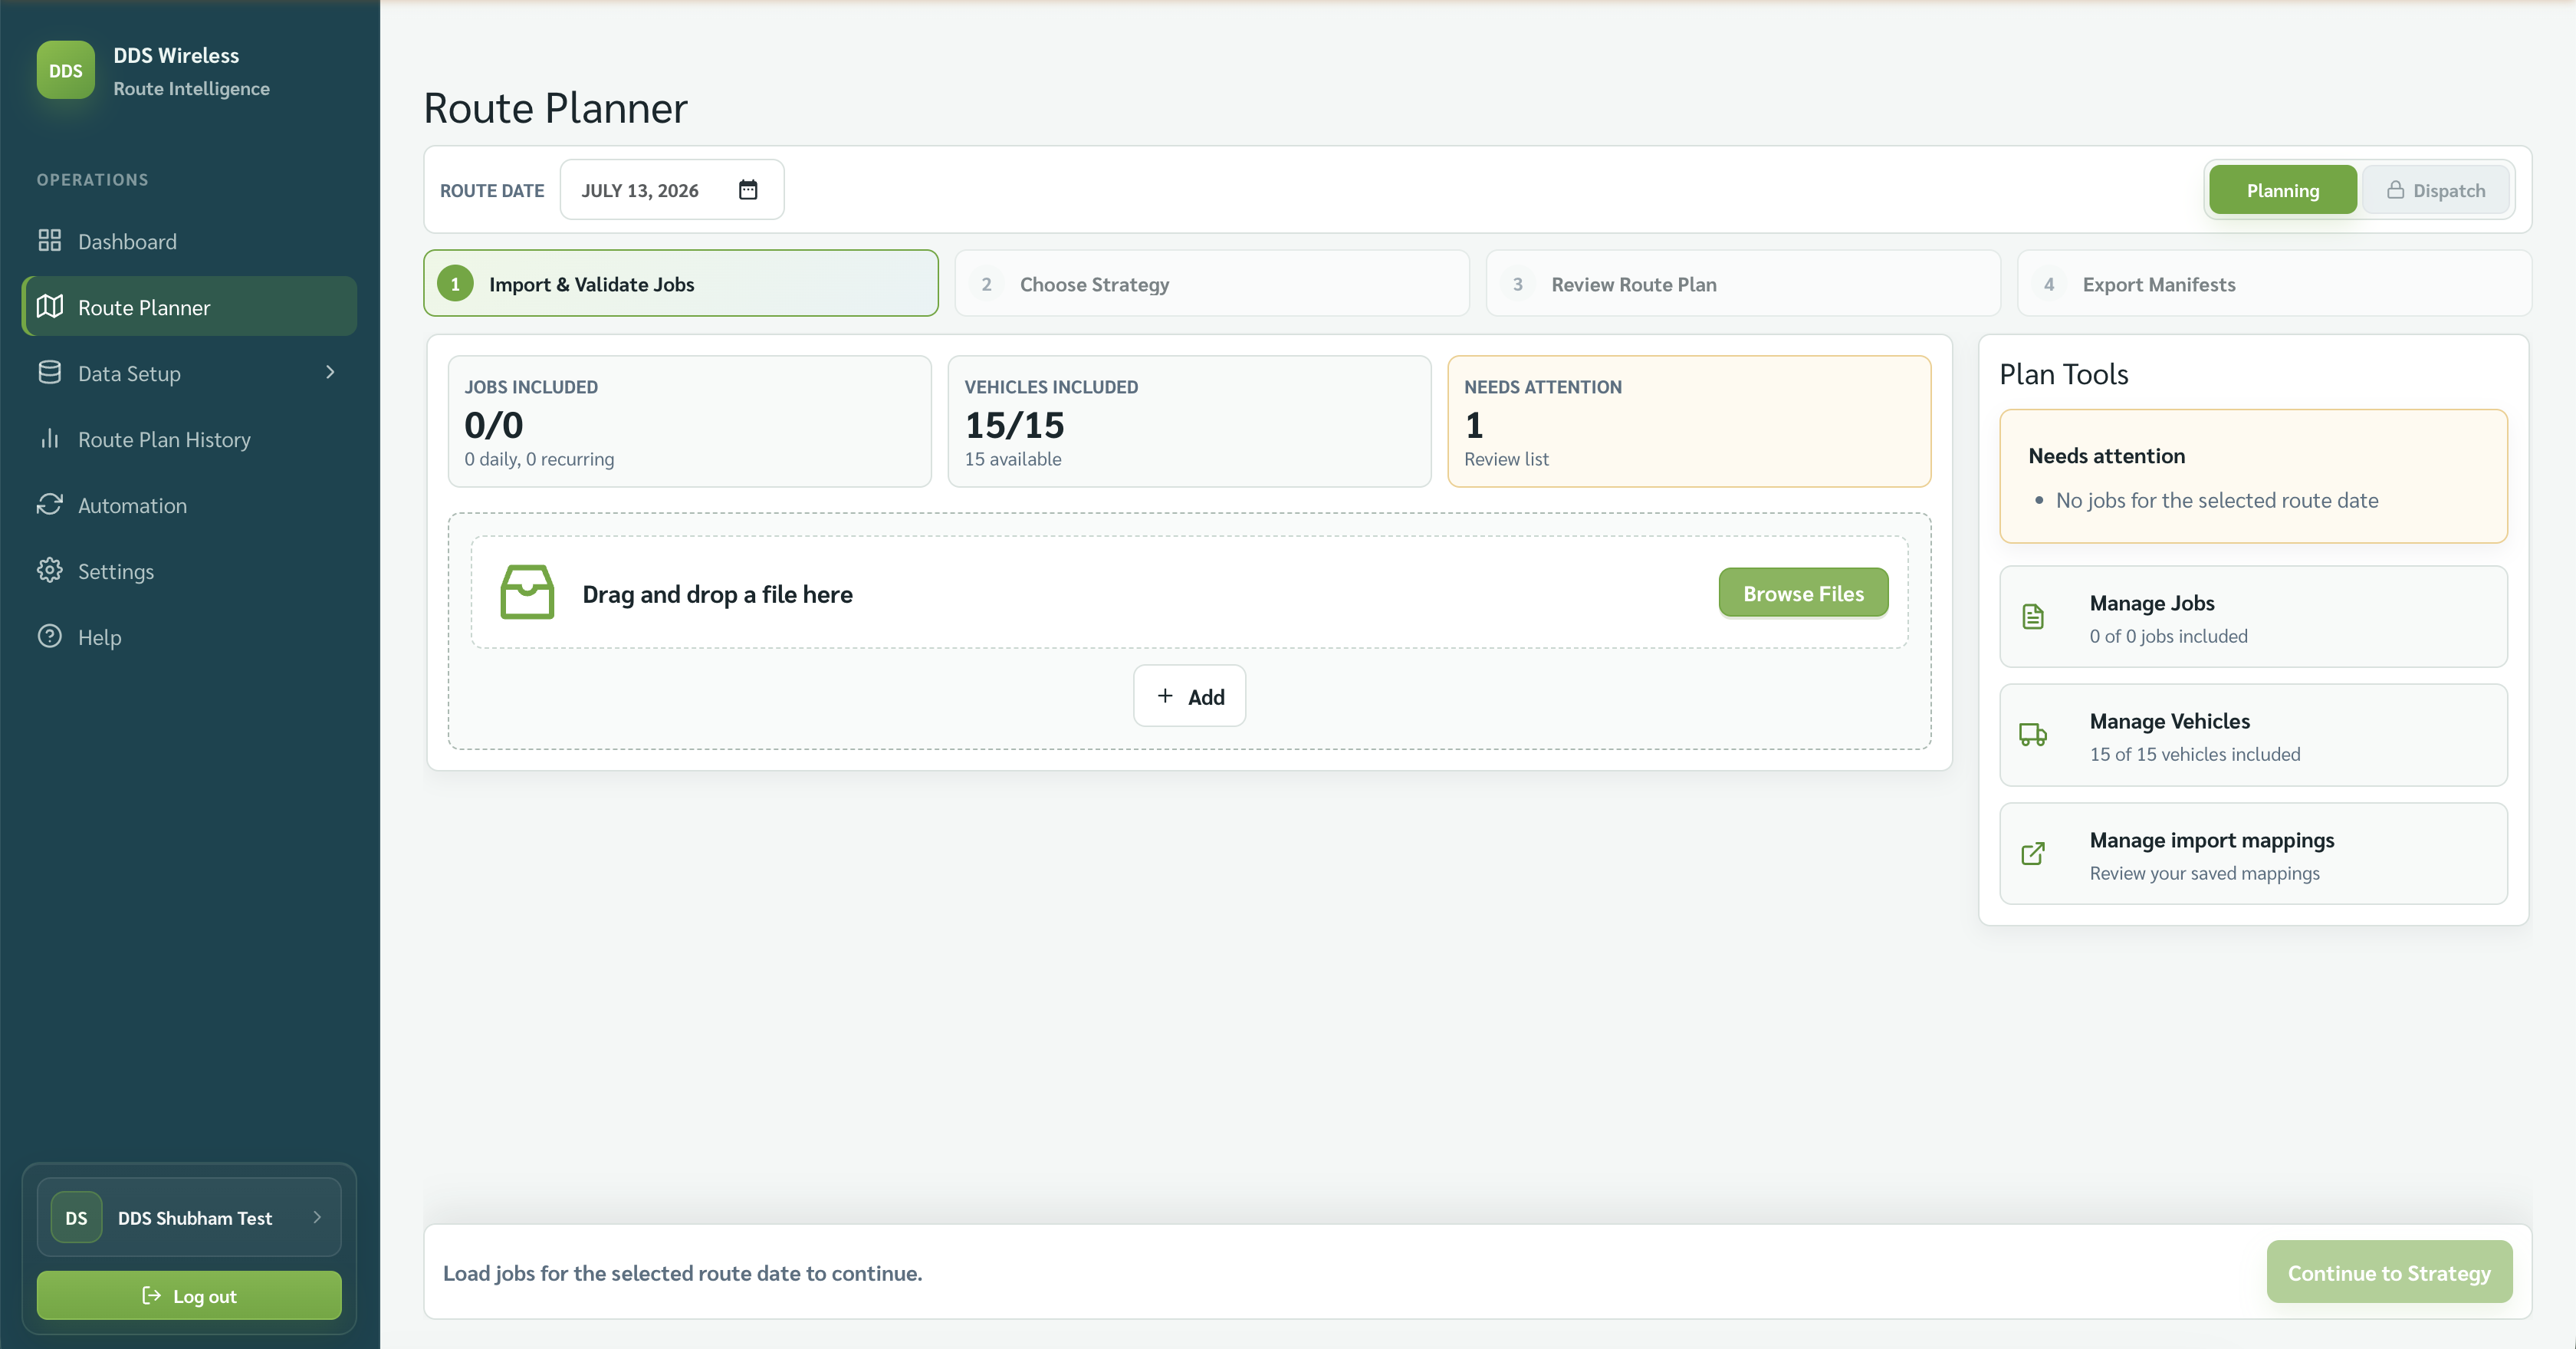Screen dimensions: 2576x1349
Task: Click the Vehicles Included stat card
Action: pyautogui.click(x=1189, y=421)
